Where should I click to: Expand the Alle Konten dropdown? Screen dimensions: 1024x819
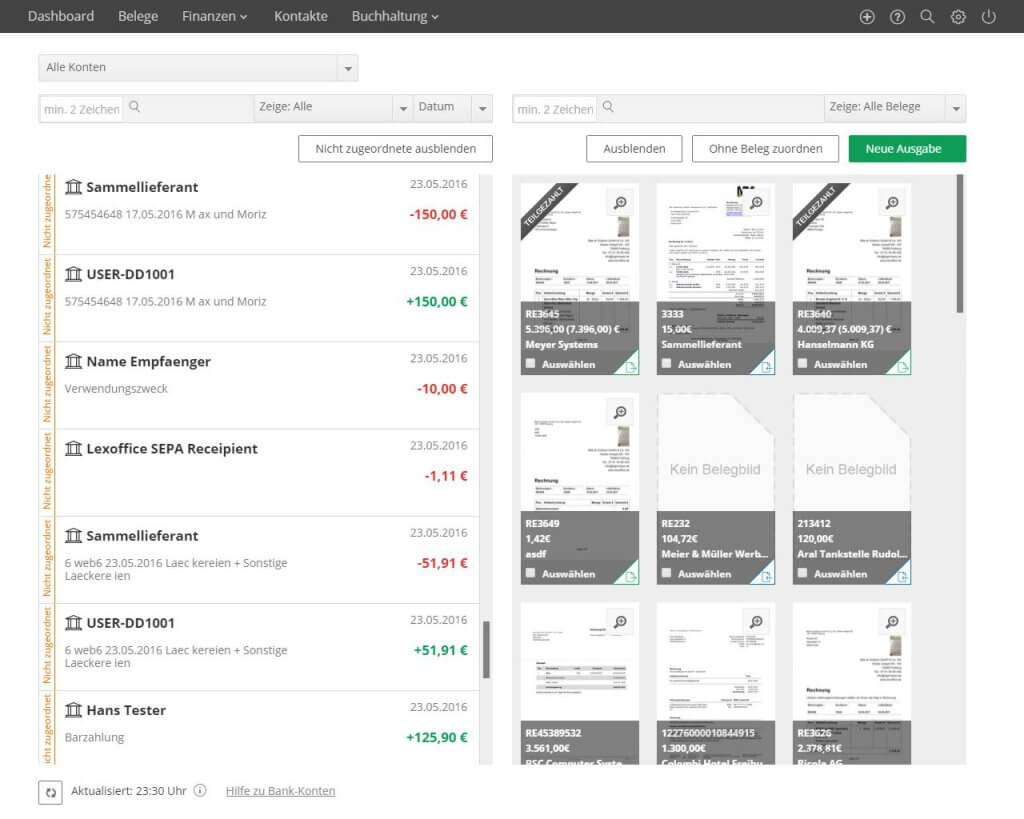(348, 68)
